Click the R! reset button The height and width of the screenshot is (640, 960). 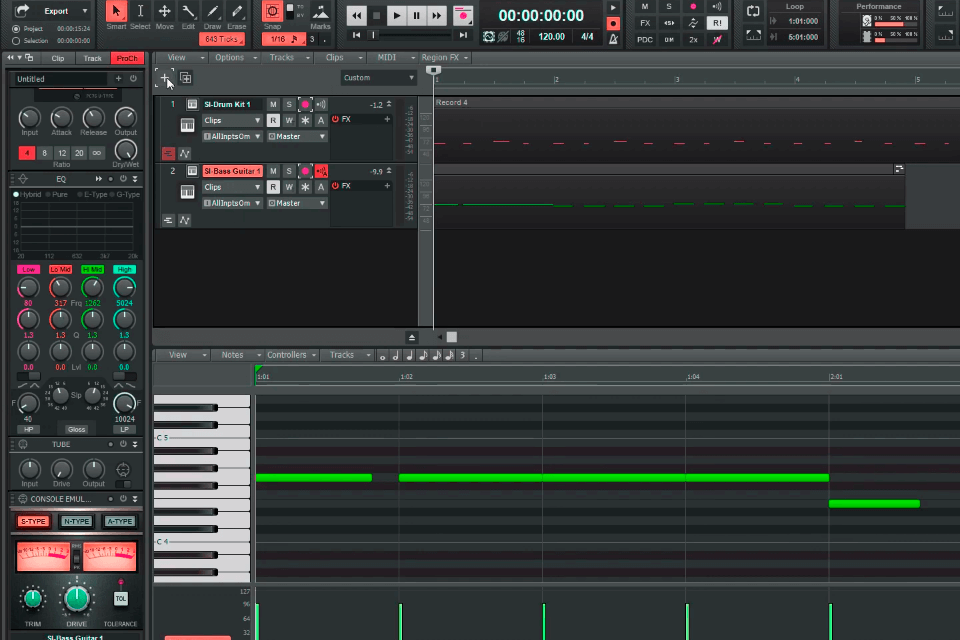(x=717, y=23)
